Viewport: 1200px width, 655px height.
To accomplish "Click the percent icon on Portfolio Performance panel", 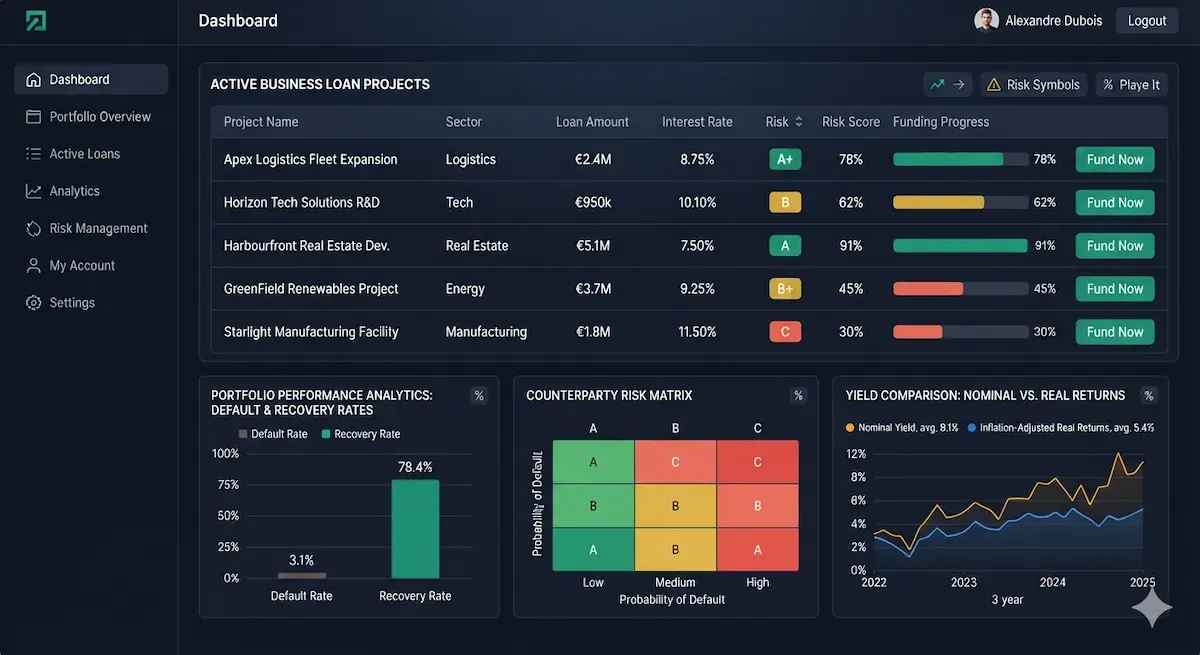I will pos(479,396).
